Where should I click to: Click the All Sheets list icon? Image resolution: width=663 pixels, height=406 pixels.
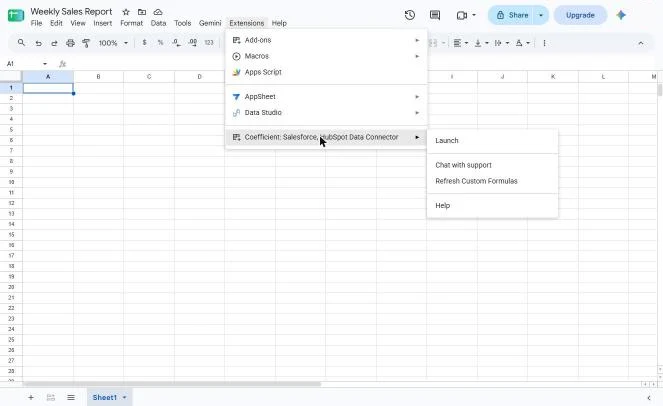point(71,398)
